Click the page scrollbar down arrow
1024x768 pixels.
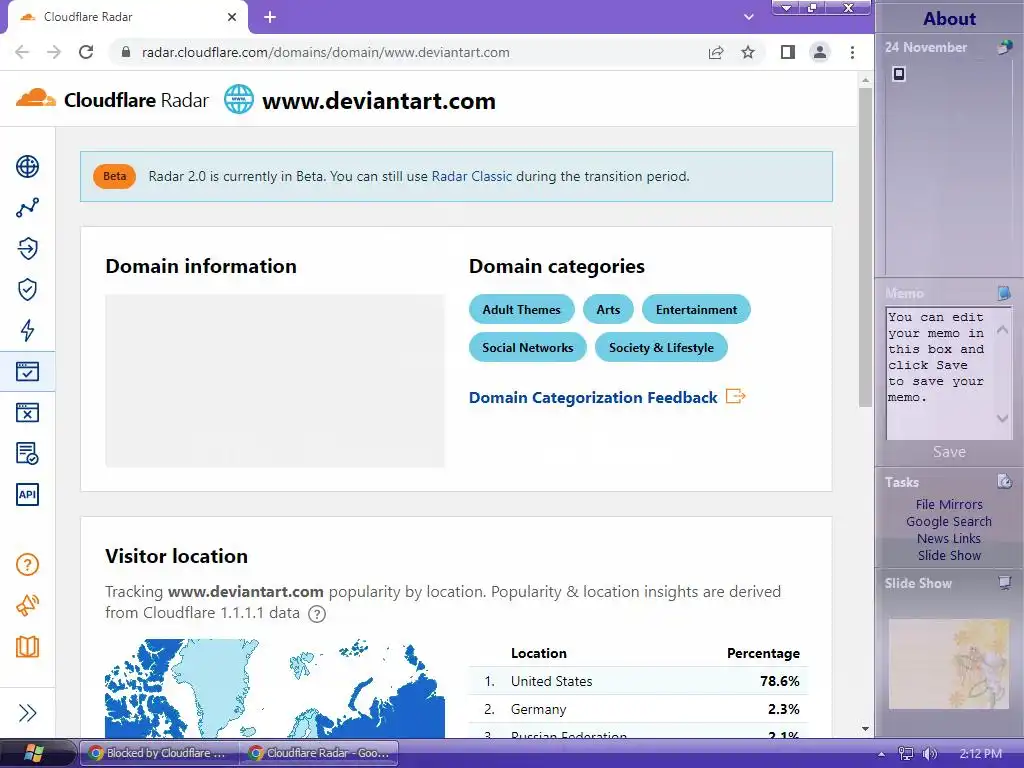click(865, 729)
